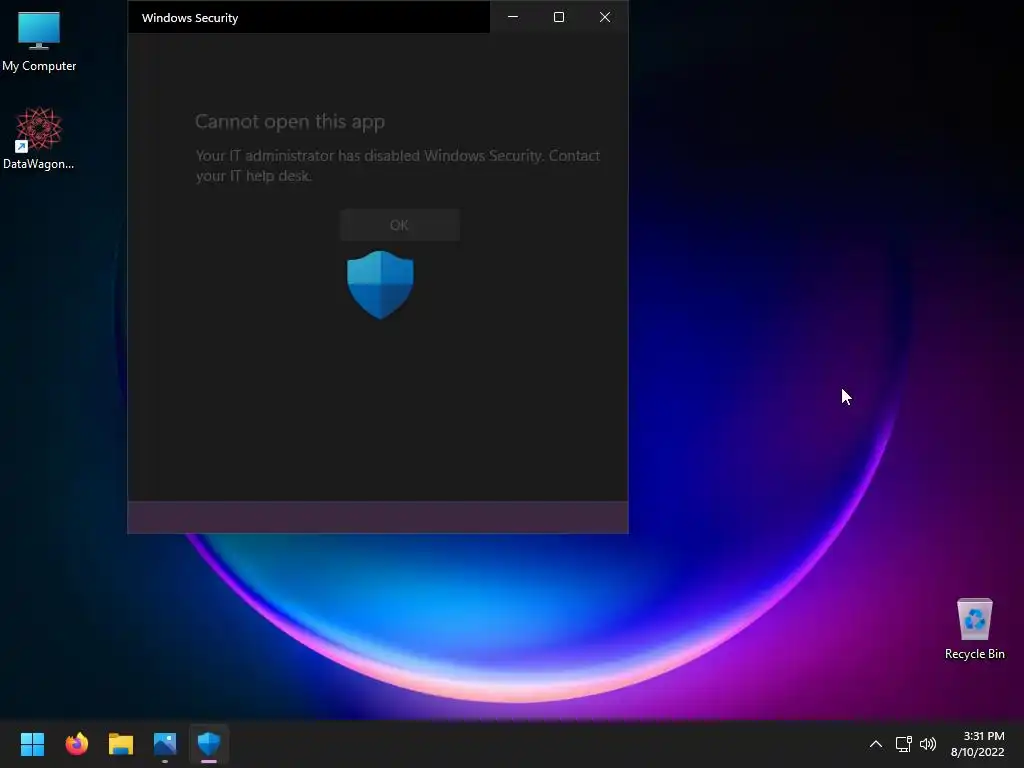Click the 'Cannot open this app' heading
This screenshot has width=1024, height=768.
[290, 121]
